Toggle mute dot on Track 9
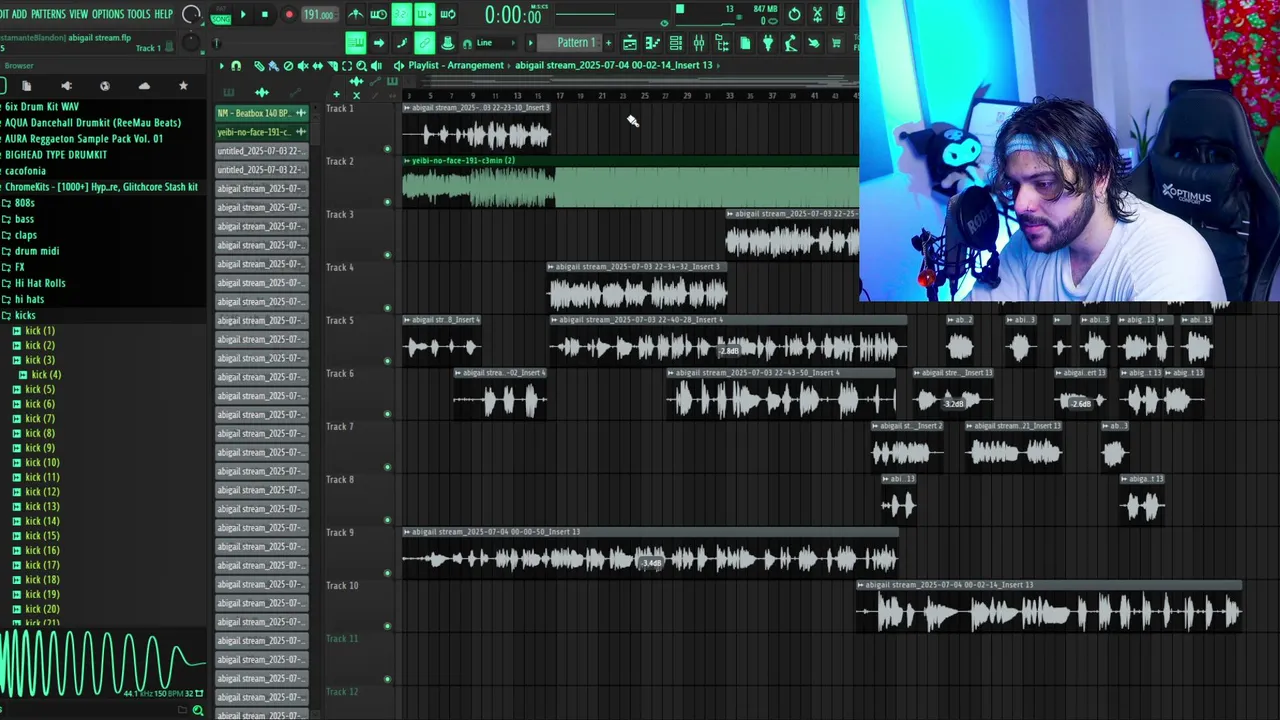 [387, 573]
